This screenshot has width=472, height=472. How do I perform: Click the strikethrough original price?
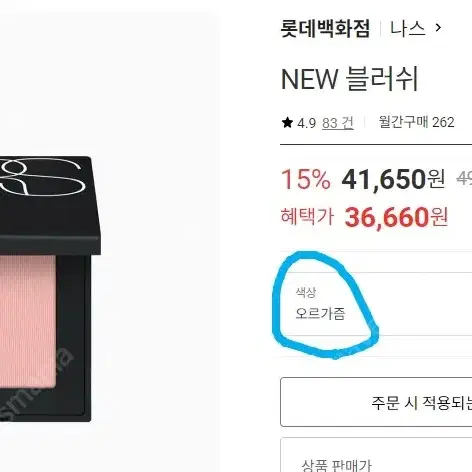(x=464, y=179)
